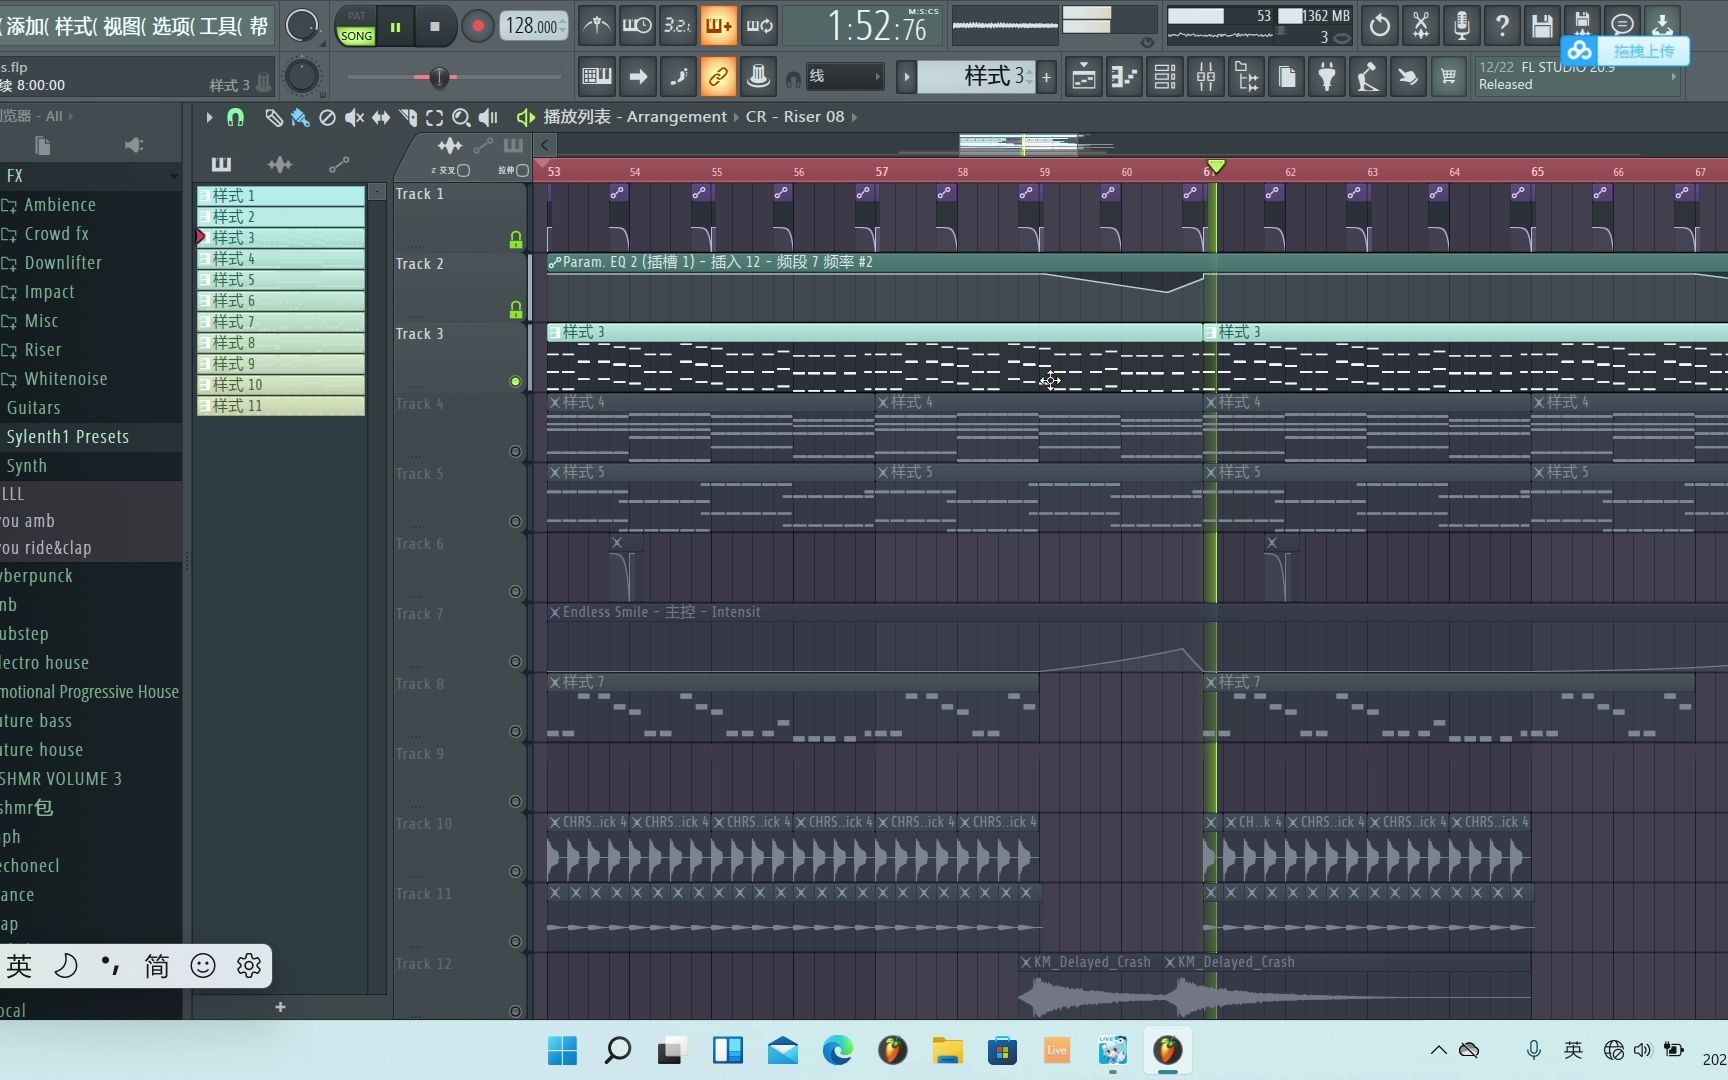1728x1080 pixels.
Task: Open playlist options menu arrow
Action: pyautogui.click(x=209, y=117)
